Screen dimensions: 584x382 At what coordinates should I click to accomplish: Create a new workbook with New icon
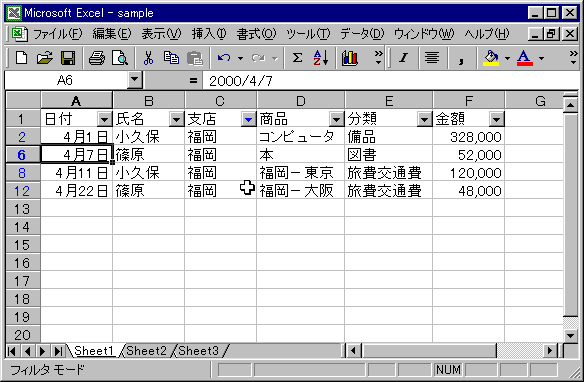[21, 58]
